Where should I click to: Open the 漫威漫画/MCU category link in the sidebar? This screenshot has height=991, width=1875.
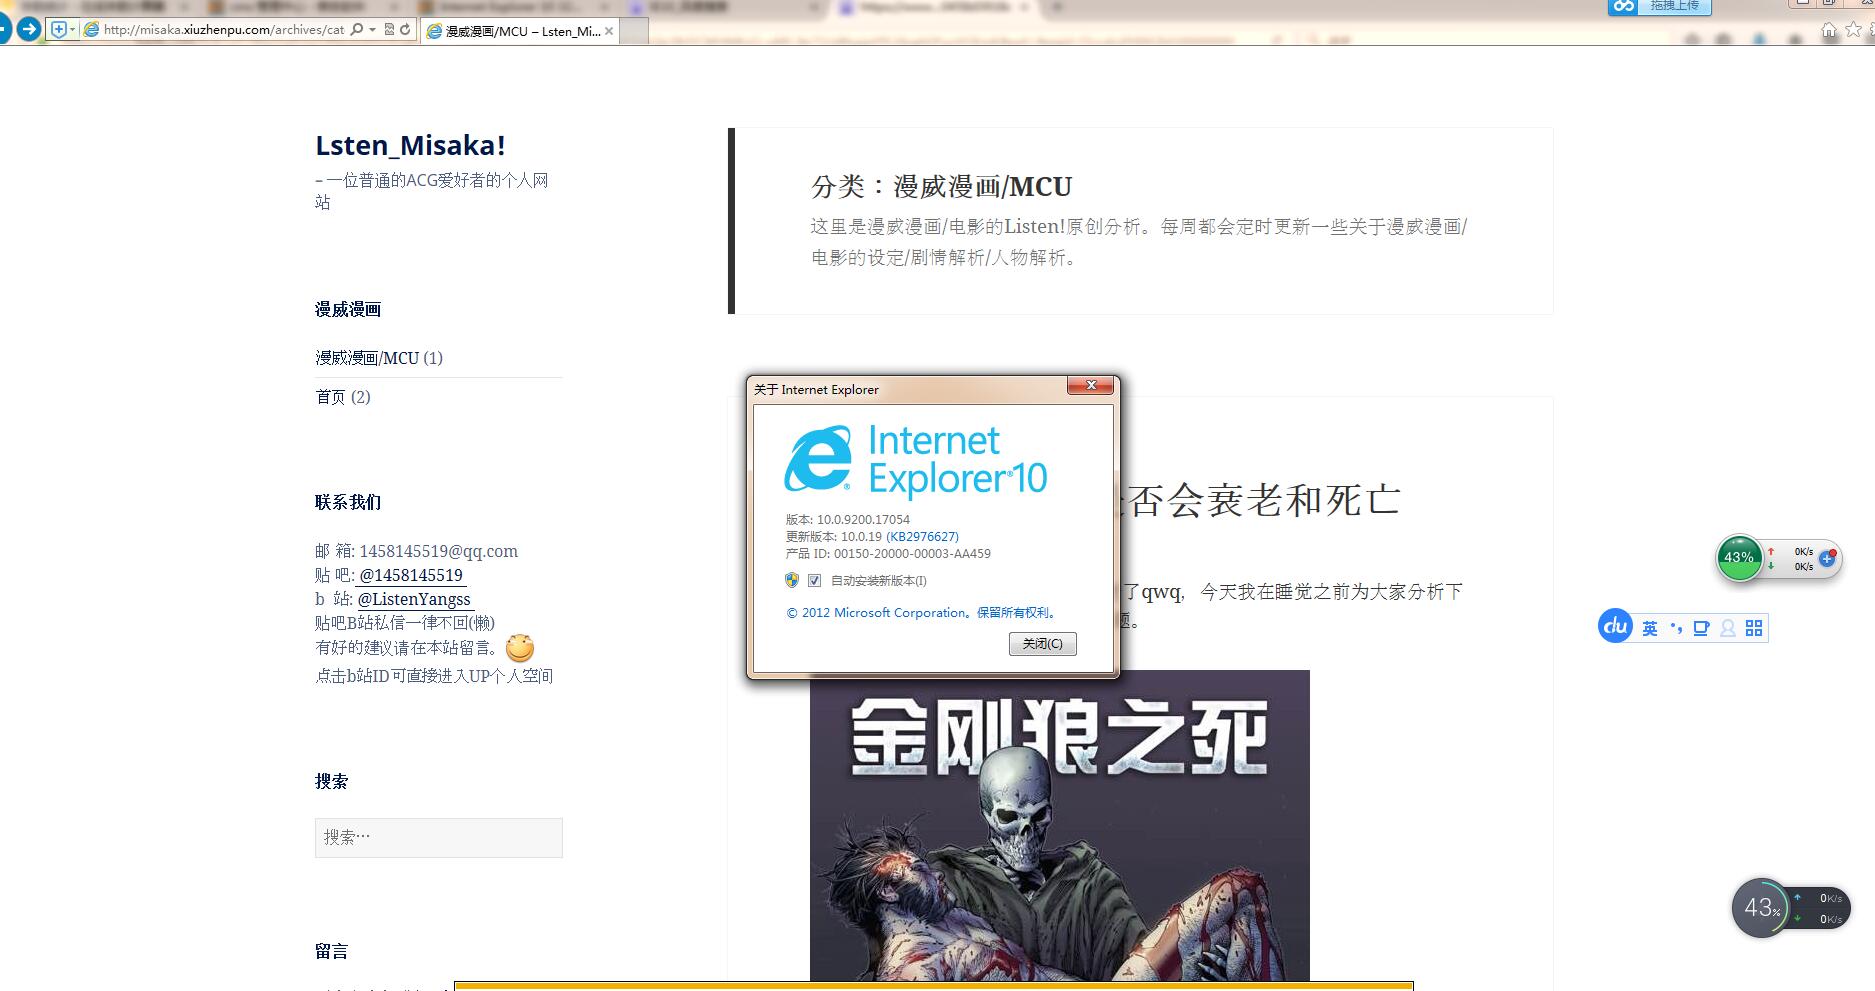coord(367,358)
